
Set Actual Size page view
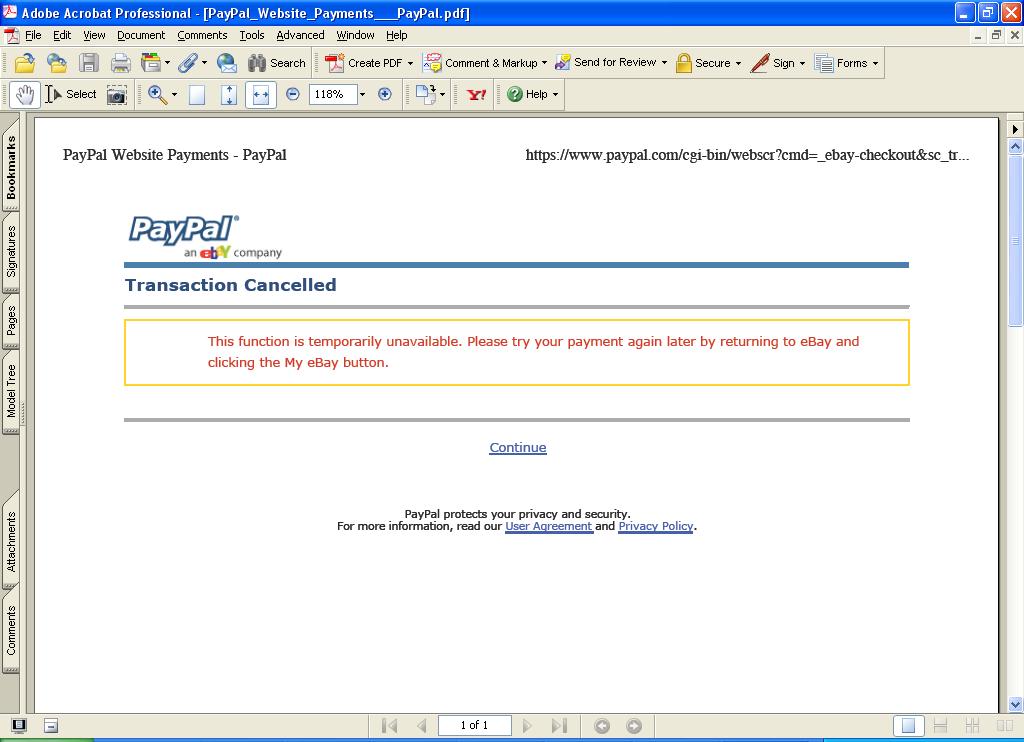pos(197,95)
